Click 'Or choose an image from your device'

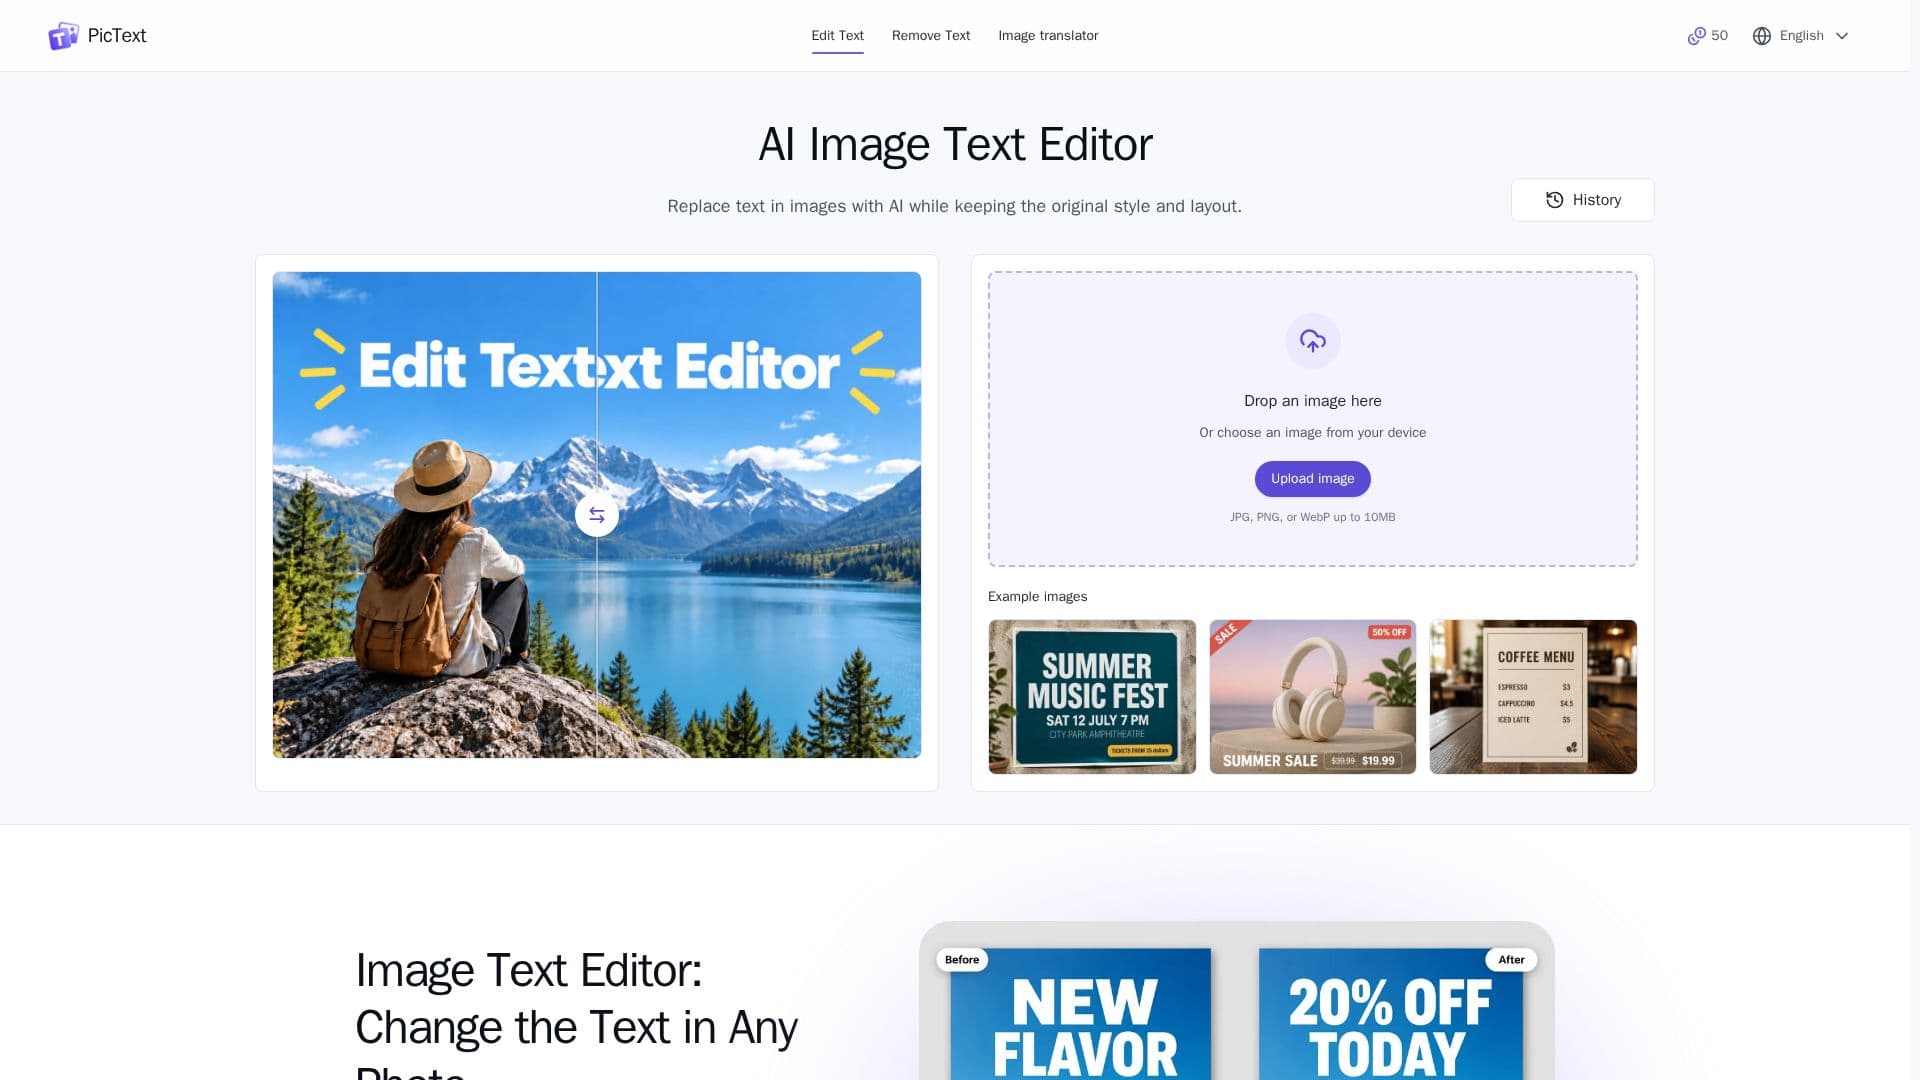pyautogui.click(x=1312, y=433)
